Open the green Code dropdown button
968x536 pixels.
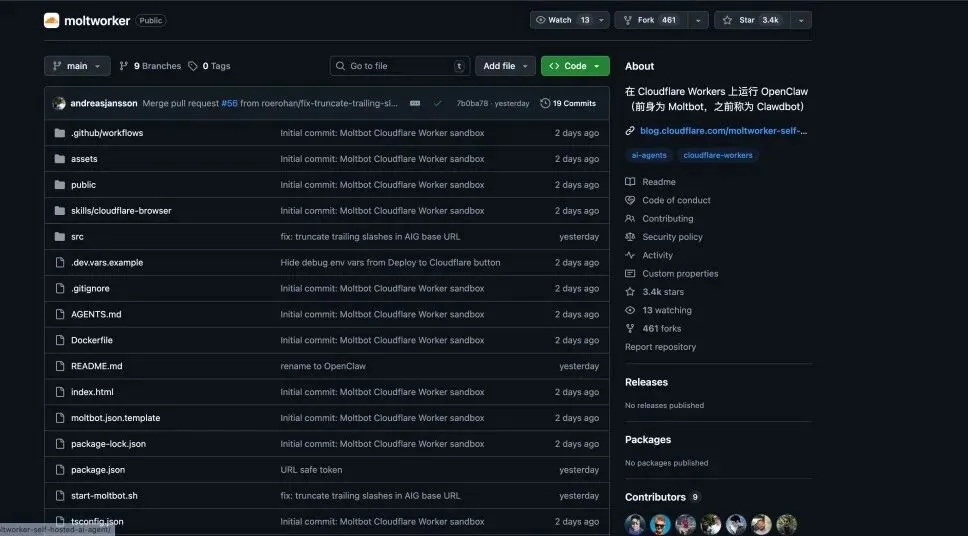(575, 66)
